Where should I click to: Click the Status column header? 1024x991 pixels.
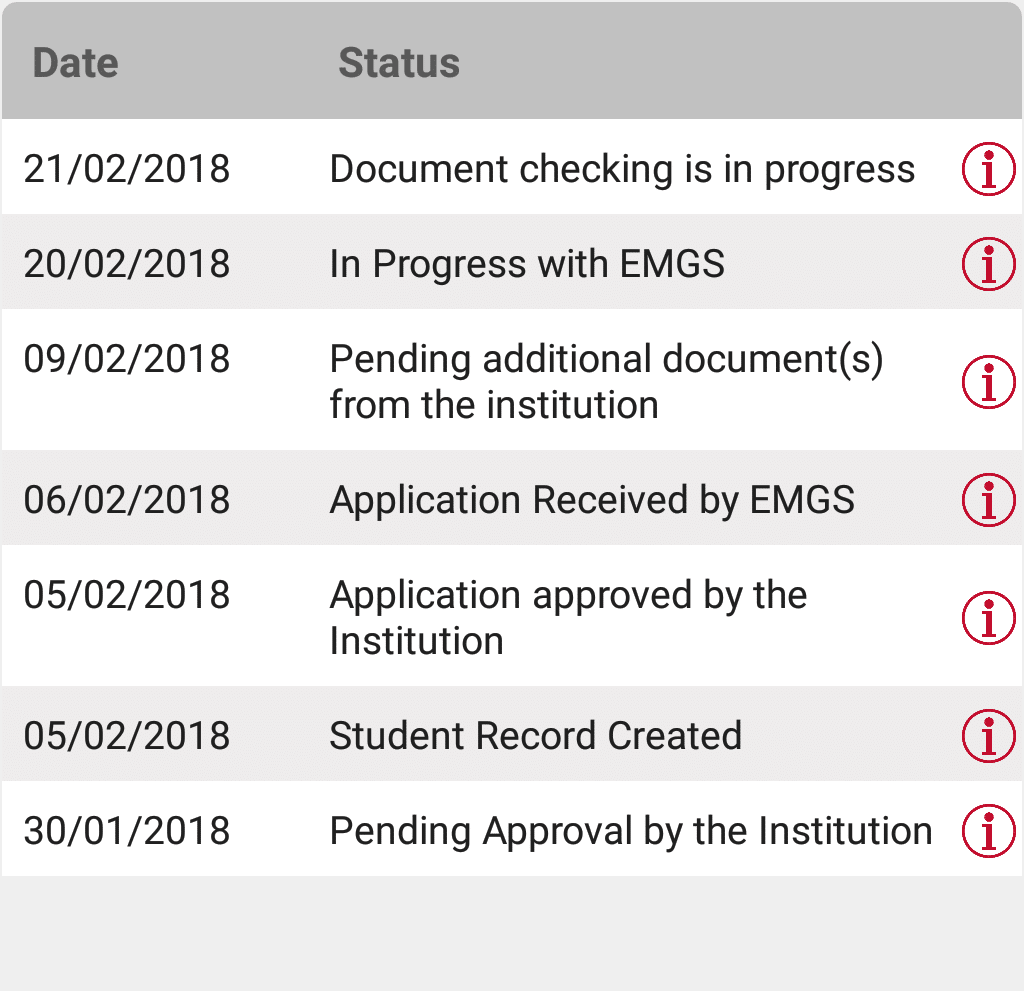(399, 63)
